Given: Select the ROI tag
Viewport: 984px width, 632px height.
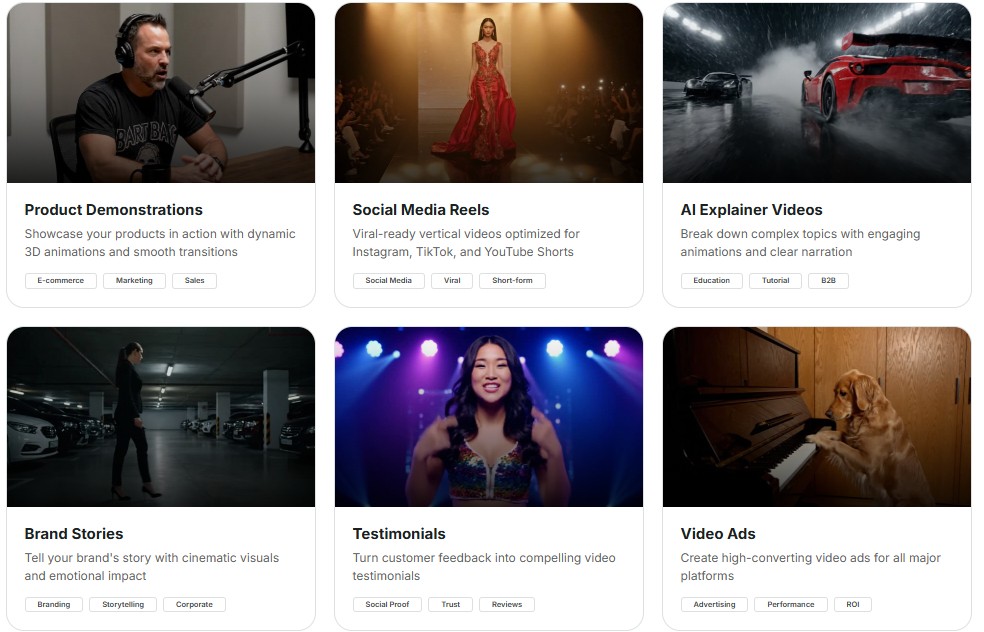Looking at the screenshot, I should (852, 604).
